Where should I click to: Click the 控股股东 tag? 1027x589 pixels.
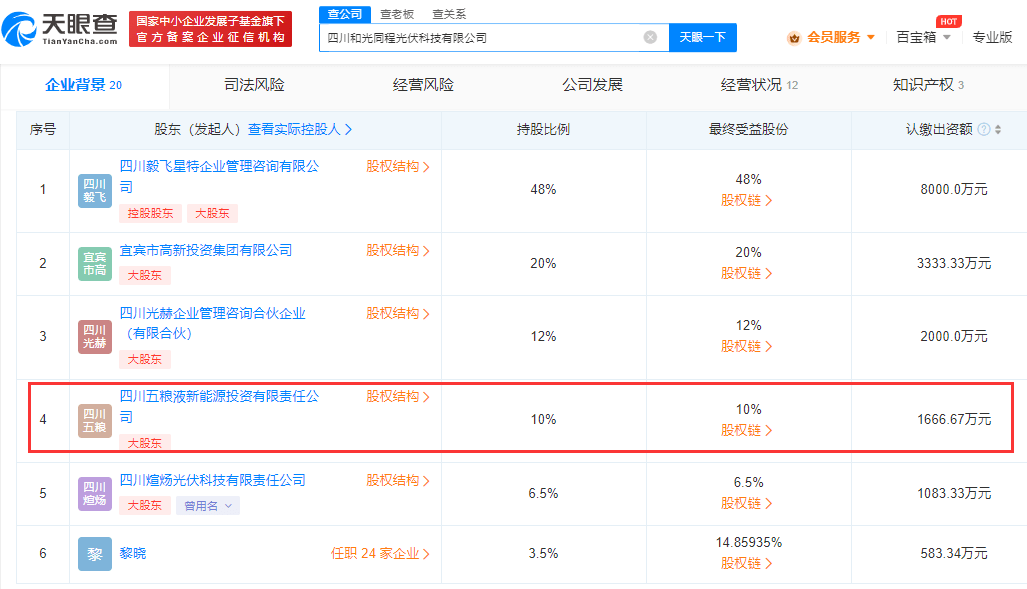click(151, 213)
